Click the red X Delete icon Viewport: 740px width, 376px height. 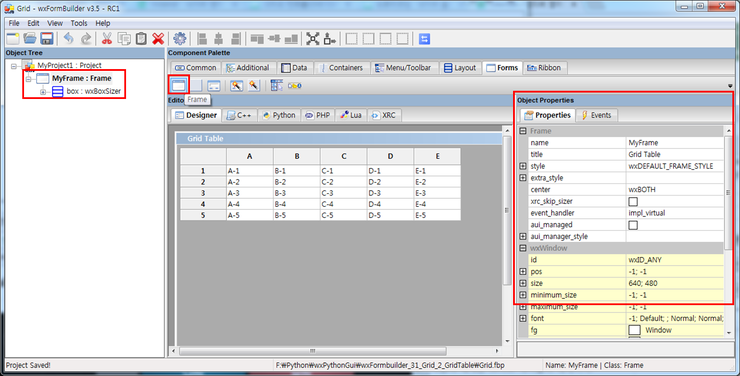pyautogui.click(x=158, y=39)
